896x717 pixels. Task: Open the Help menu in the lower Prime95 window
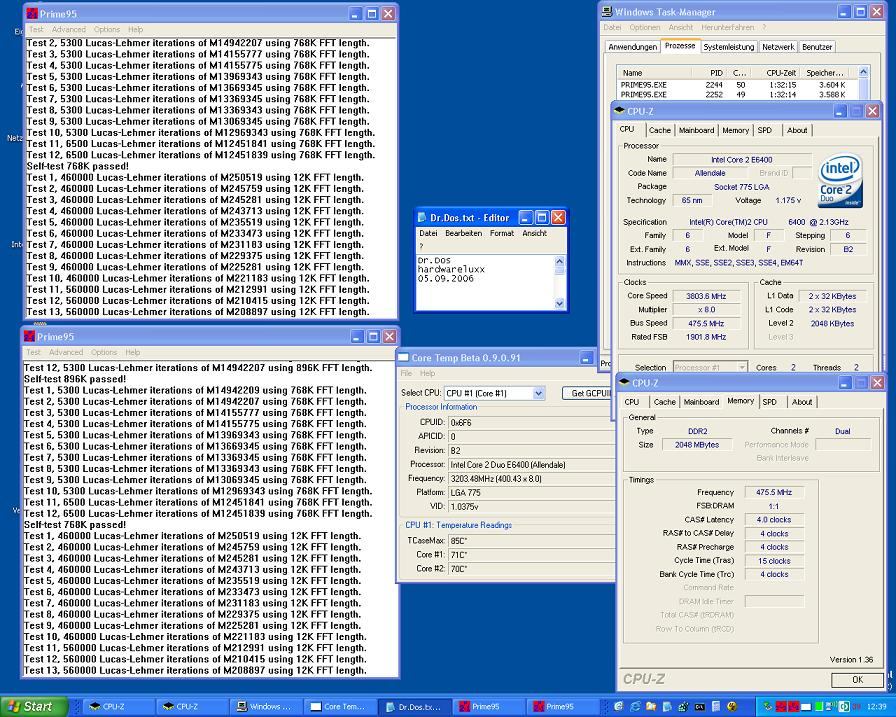click(133, 353)
